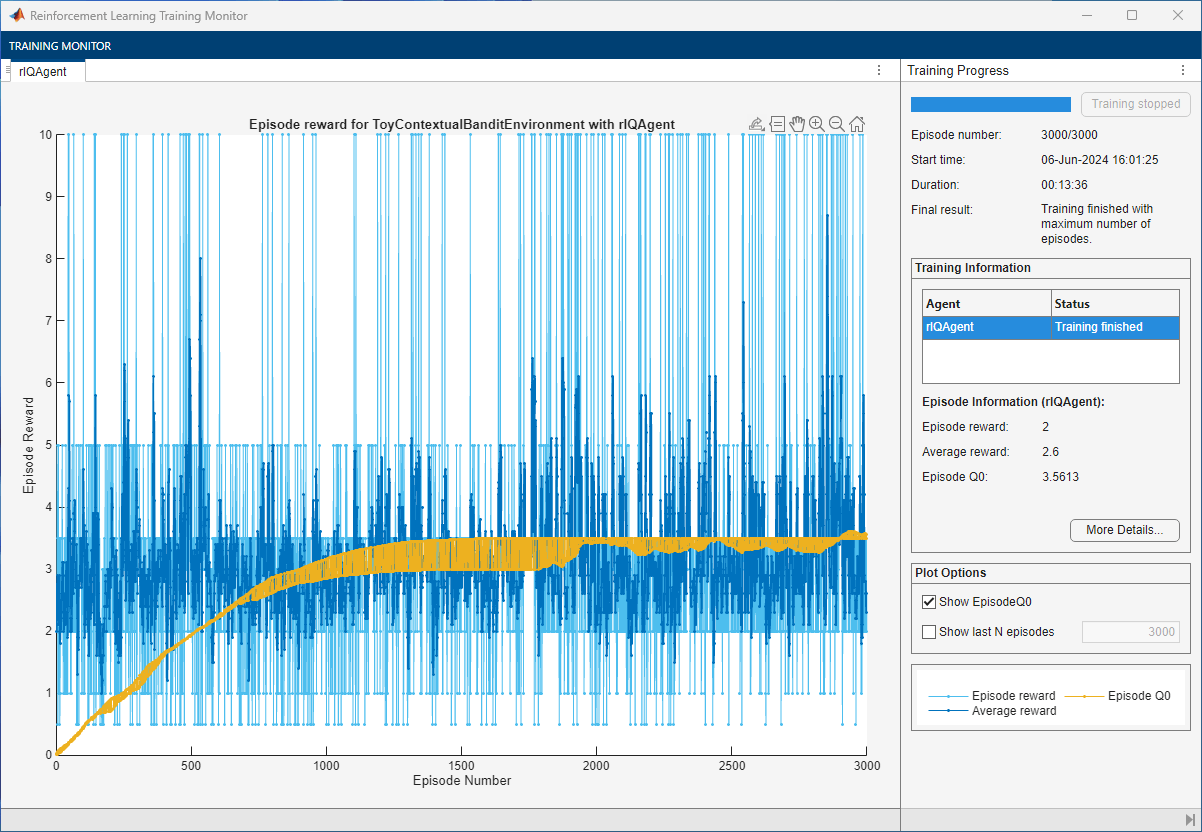Uncheck the Show EpisodeQ0 checkbox
This screenshot has width=1202, height=832.
(x=929, y=602)
